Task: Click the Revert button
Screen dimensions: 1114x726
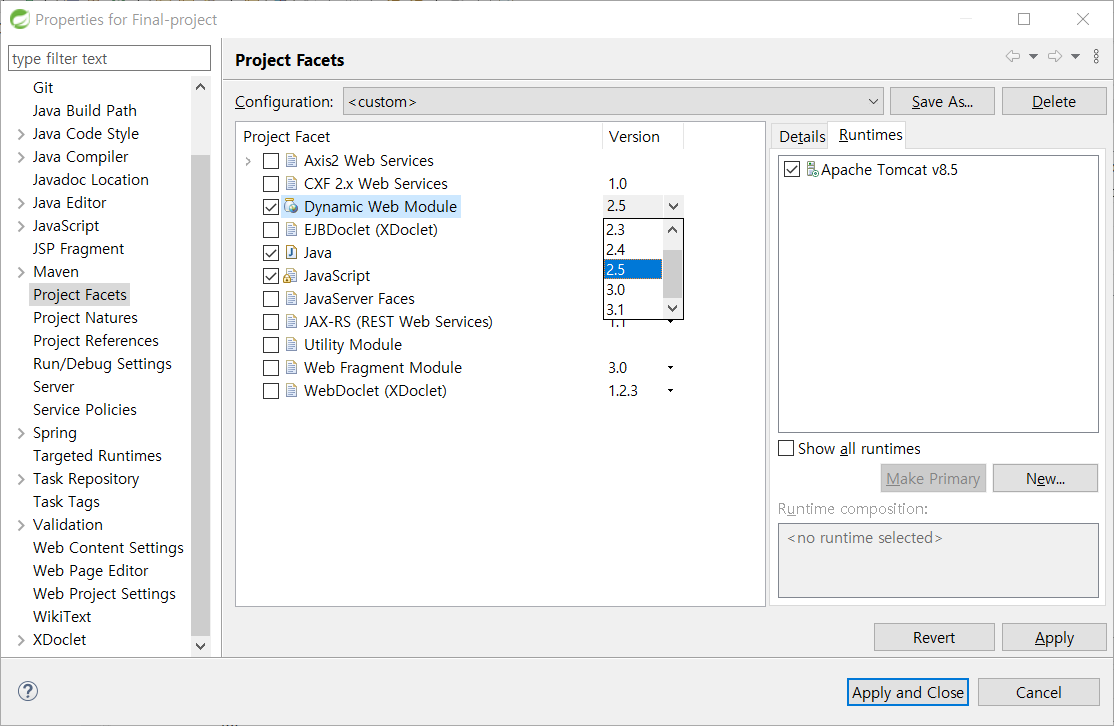Action: 934,637
